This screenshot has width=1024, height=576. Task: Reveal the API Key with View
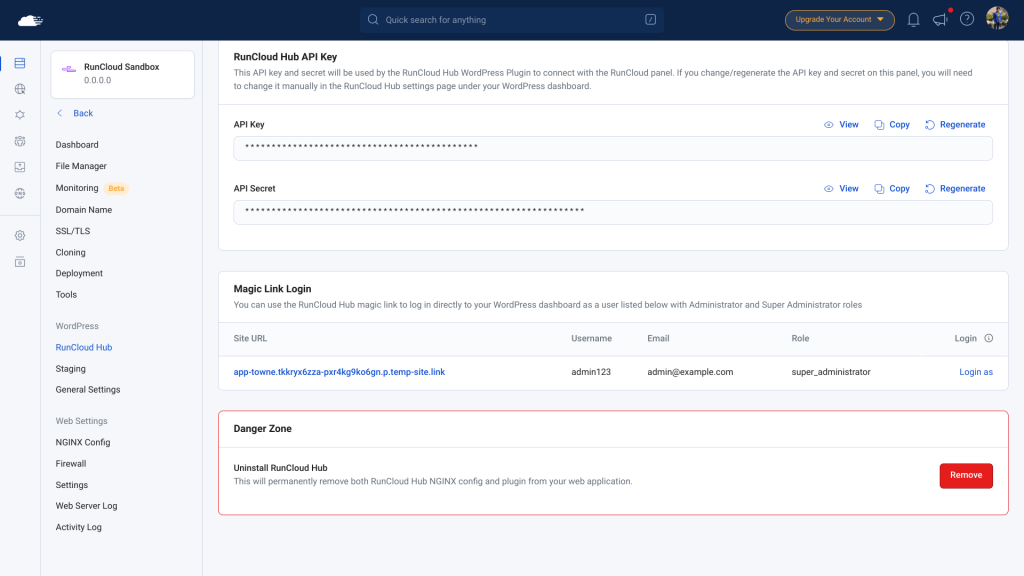841,125
